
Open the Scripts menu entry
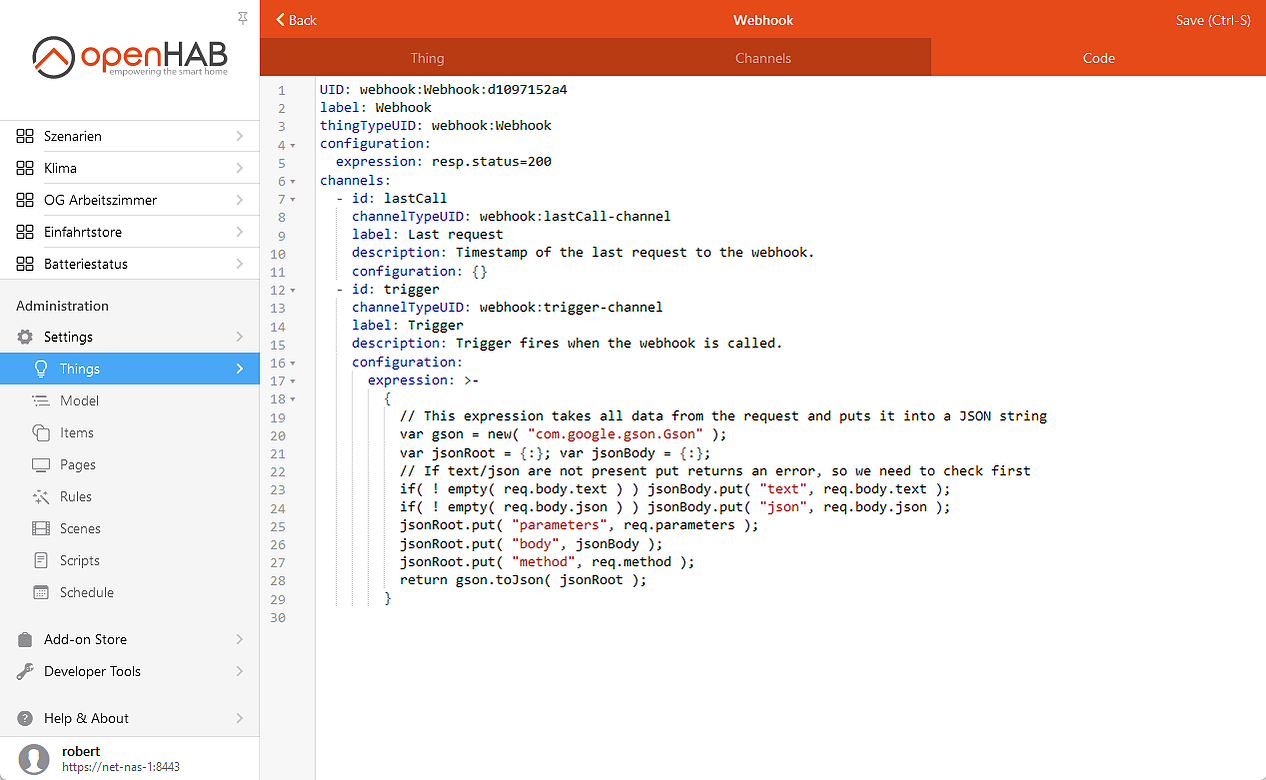[130, 561]
